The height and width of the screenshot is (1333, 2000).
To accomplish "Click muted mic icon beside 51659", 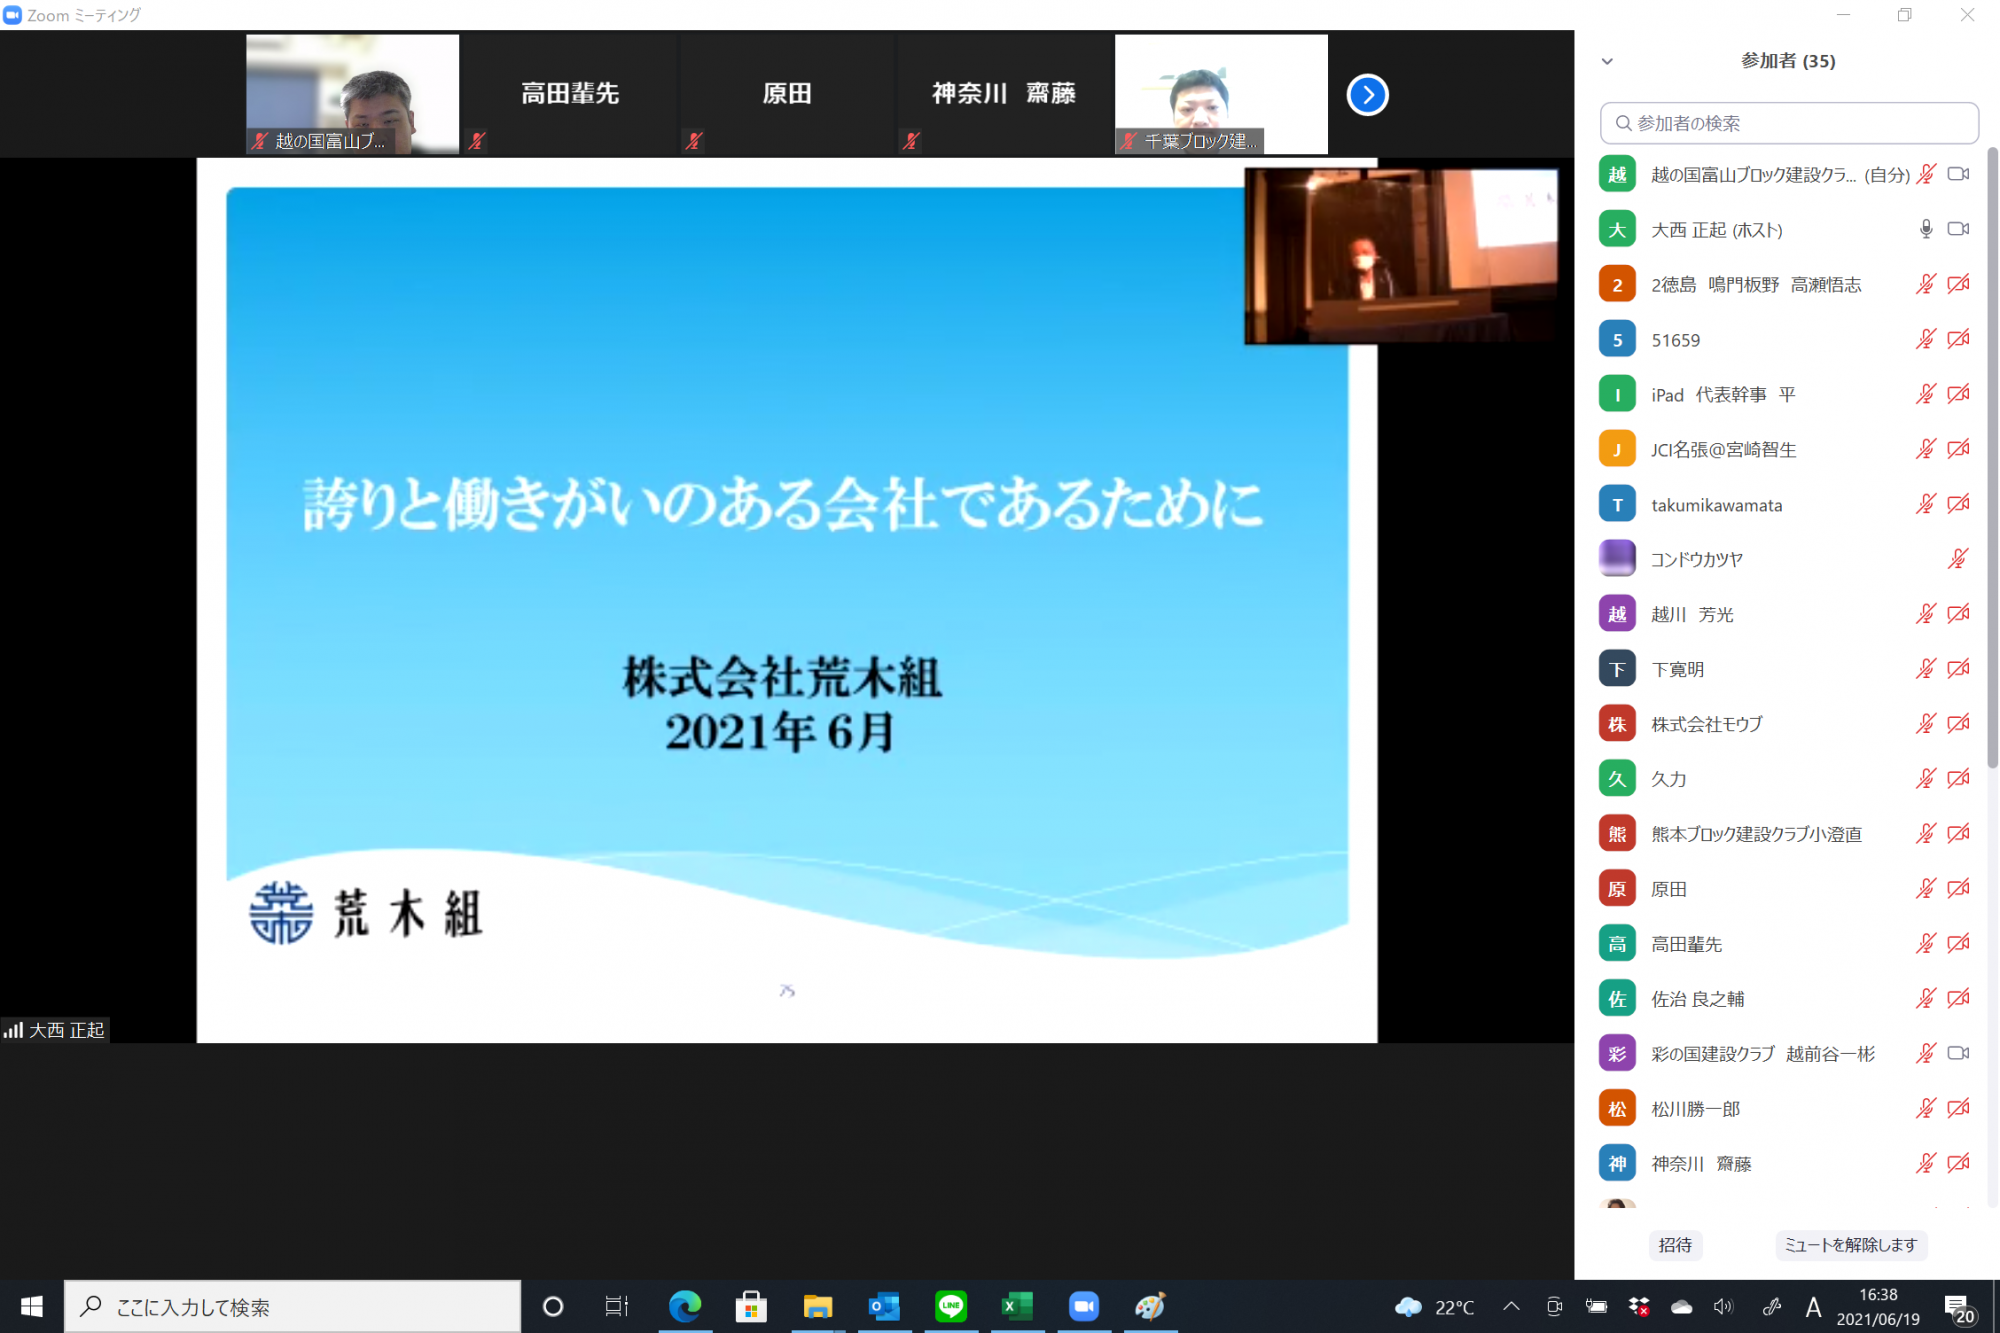I will (1925, 339).
